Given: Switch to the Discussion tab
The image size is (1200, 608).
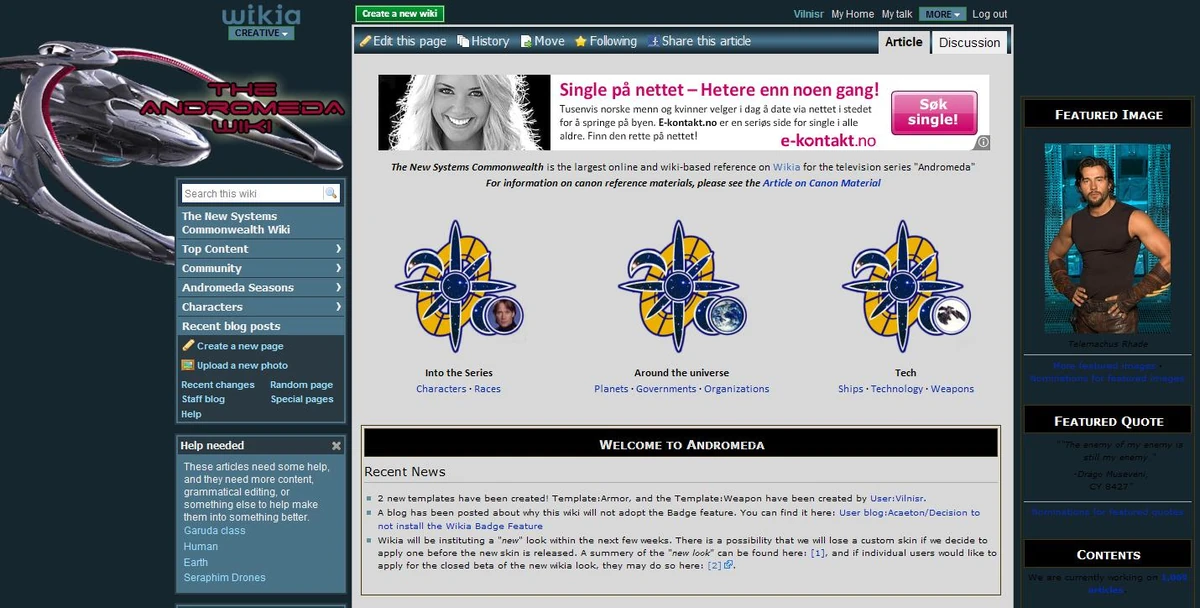Looking at the screenshot, I should pos(969,42).
